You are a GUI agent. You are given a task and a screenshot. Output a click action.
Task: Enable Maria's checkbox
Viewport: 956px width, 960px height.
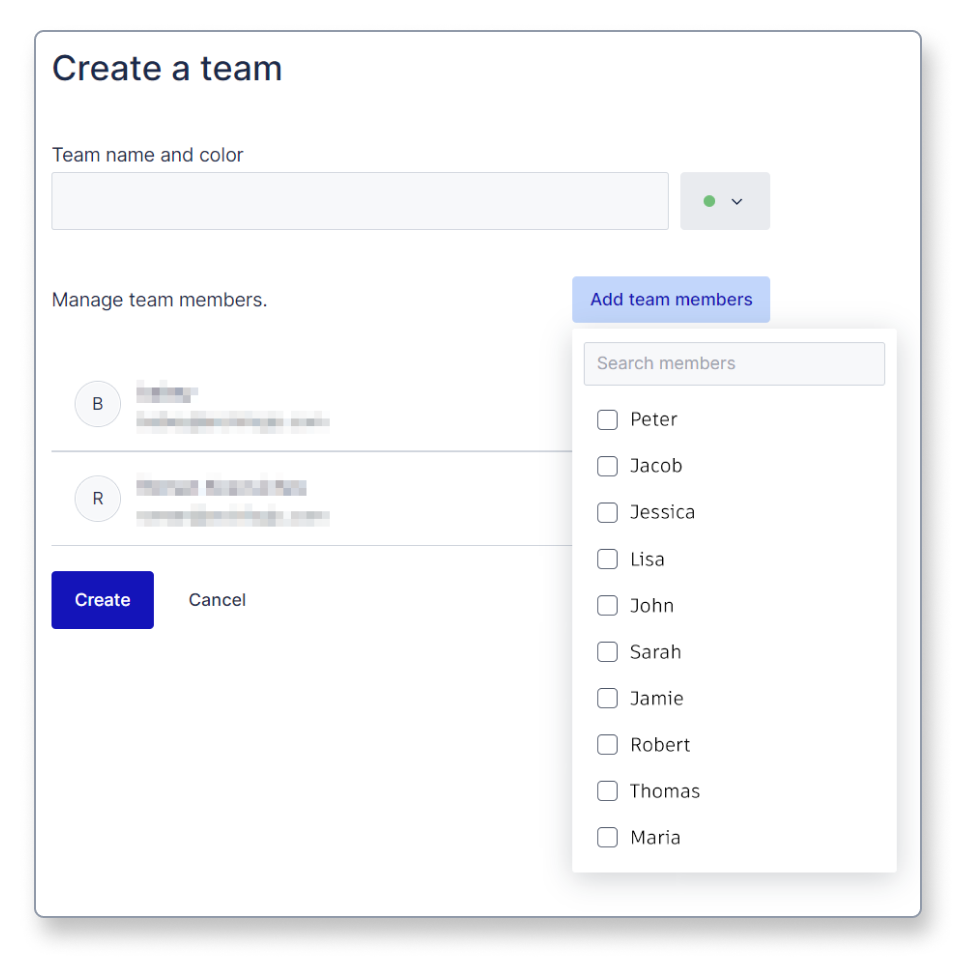click(x=607, y=837)
